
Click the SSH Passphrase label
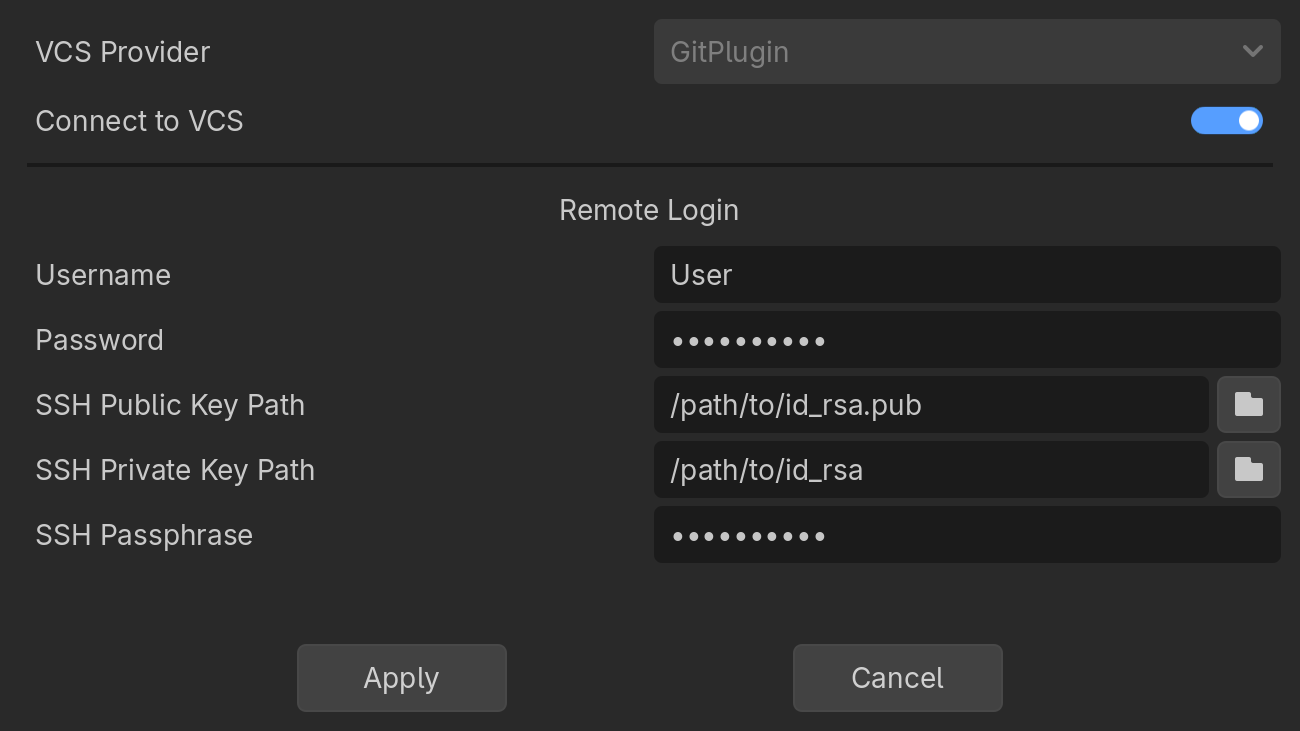click(144, 535)
